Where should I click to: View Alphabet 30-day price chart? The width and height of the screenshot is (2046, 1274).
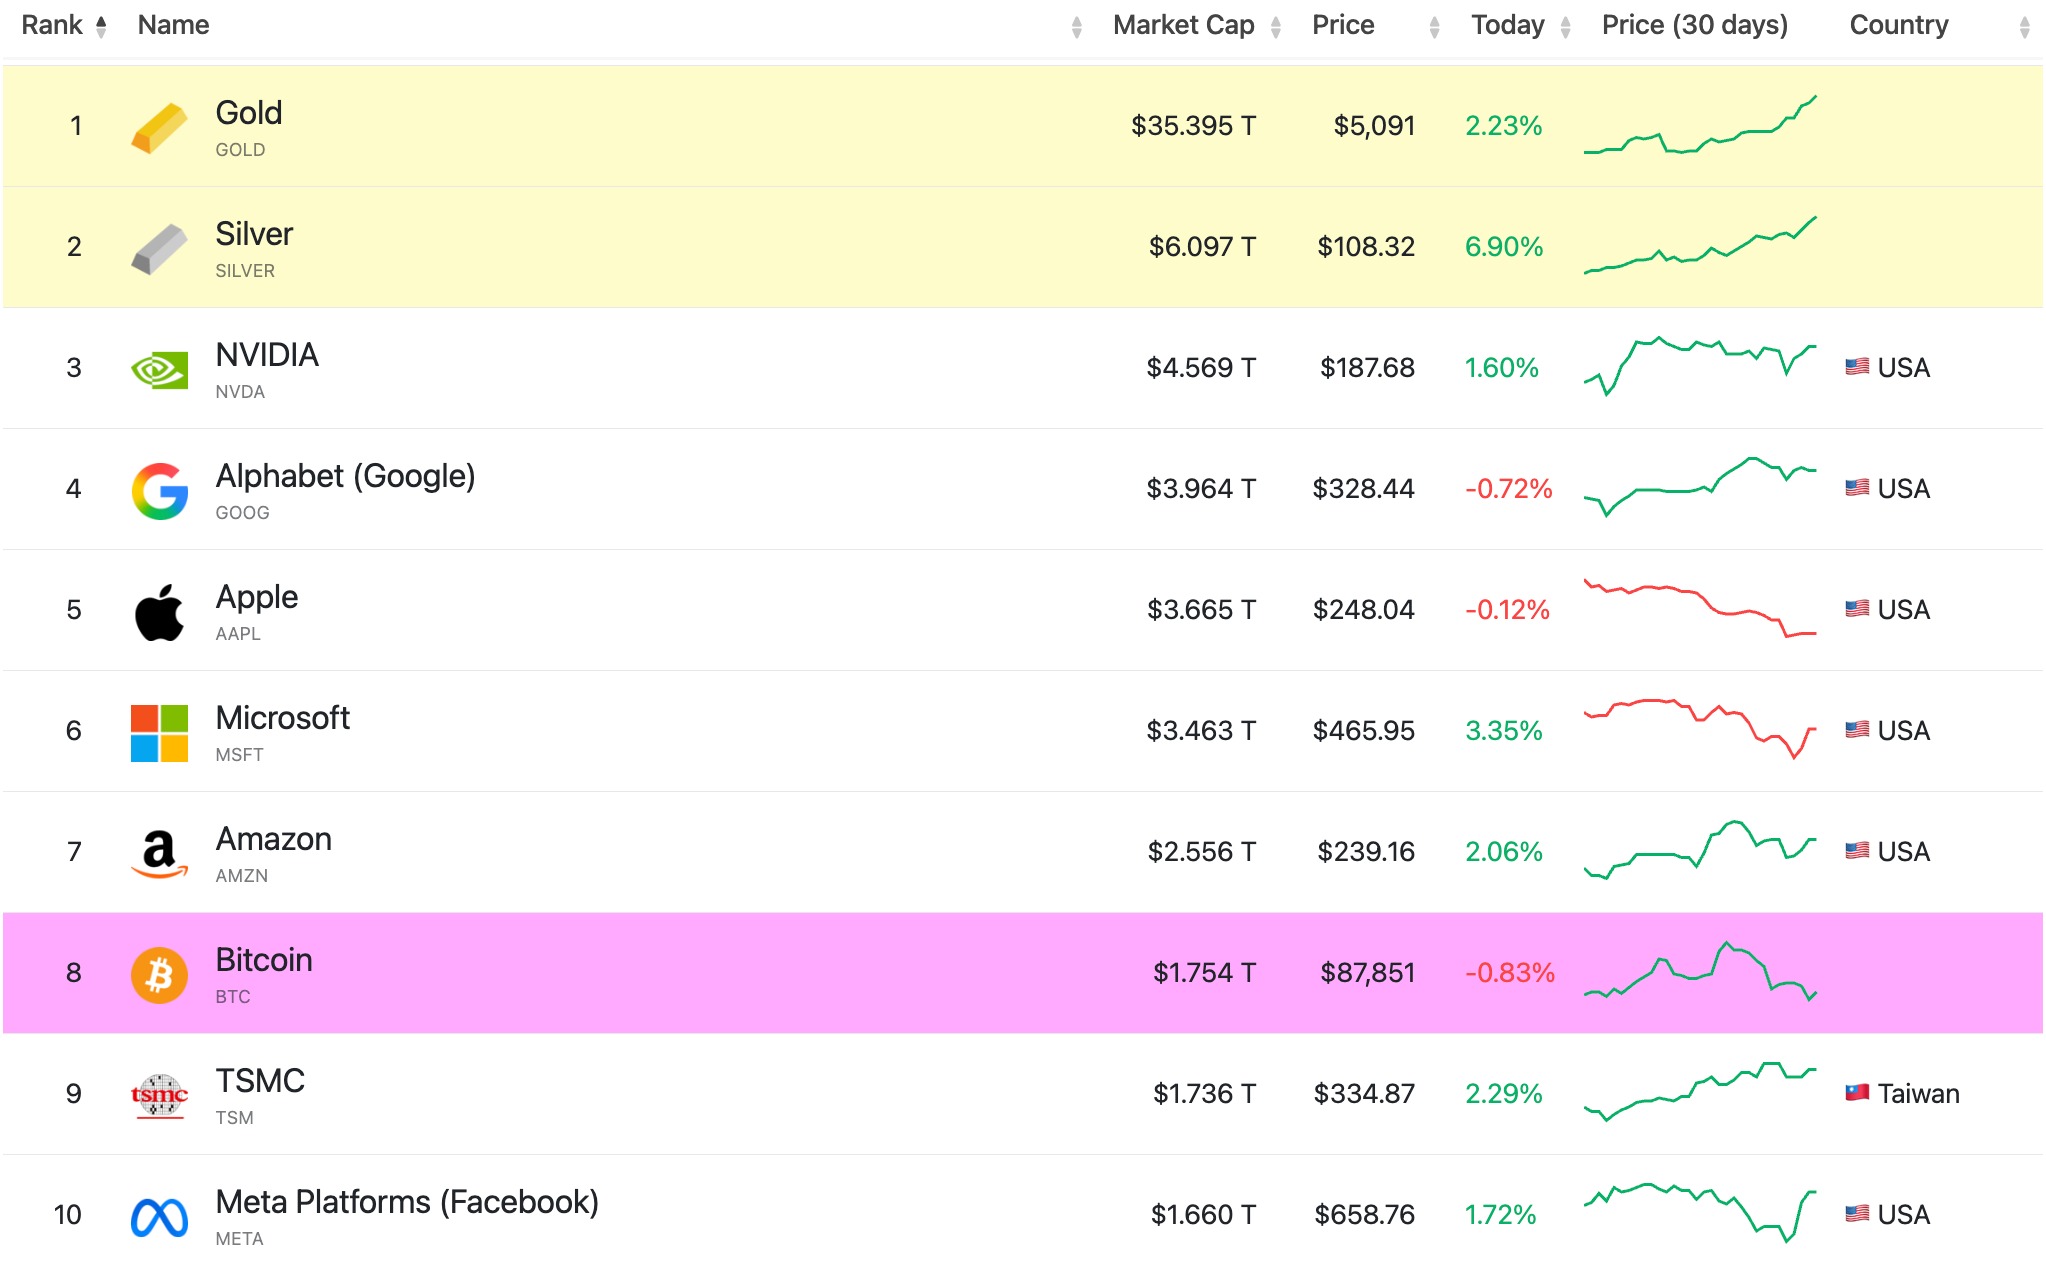pyautogui.click(x=1700, y=487)
